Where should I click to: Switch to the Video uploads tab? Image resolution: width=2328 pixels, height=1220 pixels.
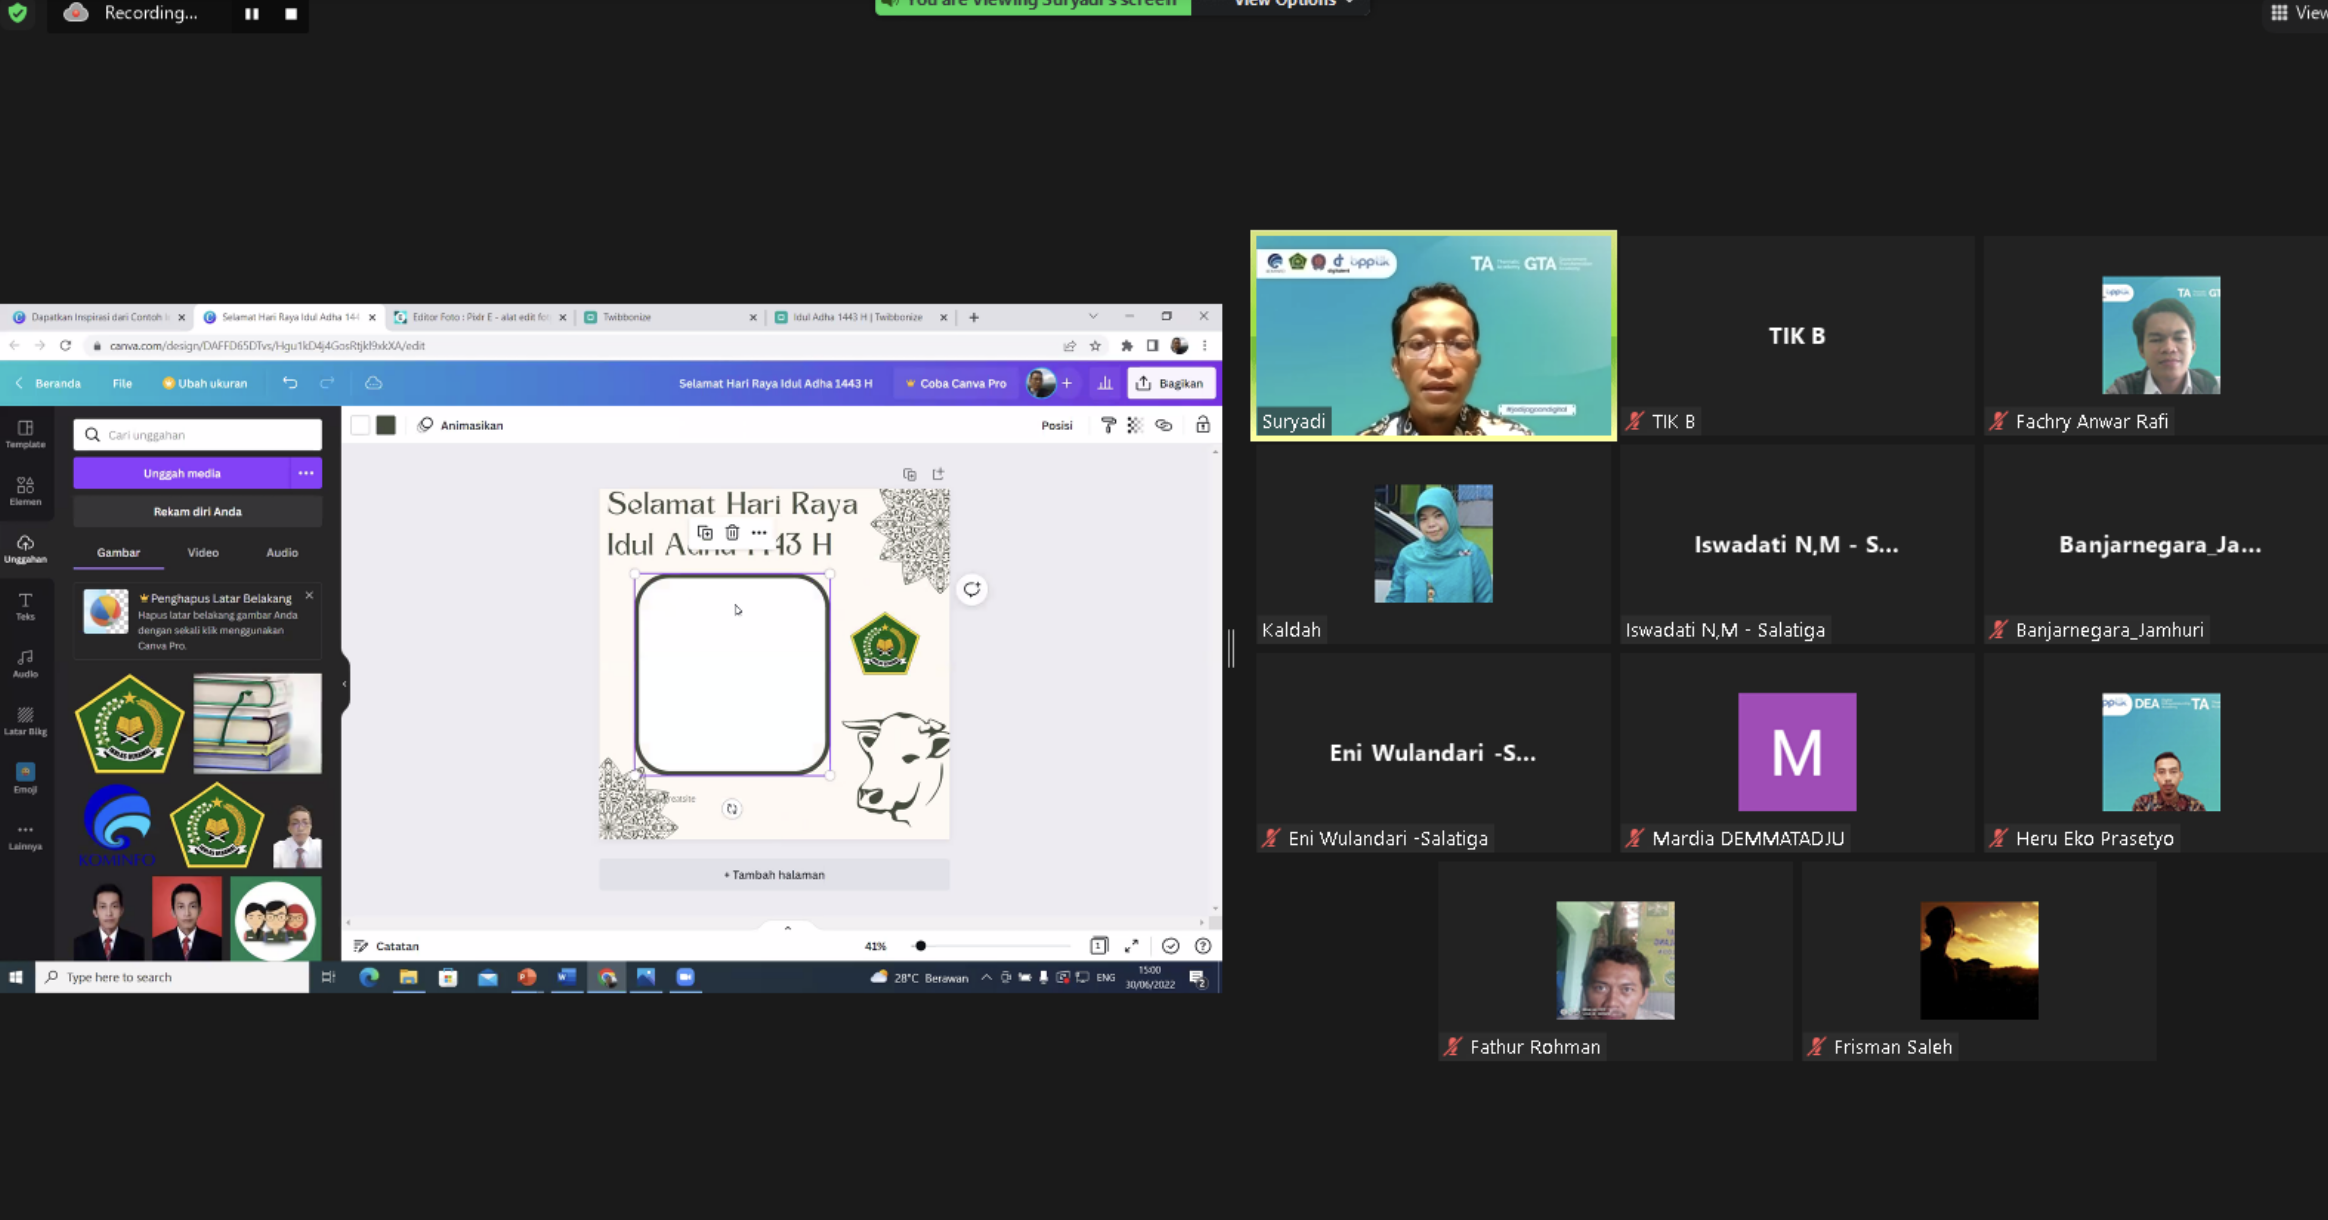point(203,552)
